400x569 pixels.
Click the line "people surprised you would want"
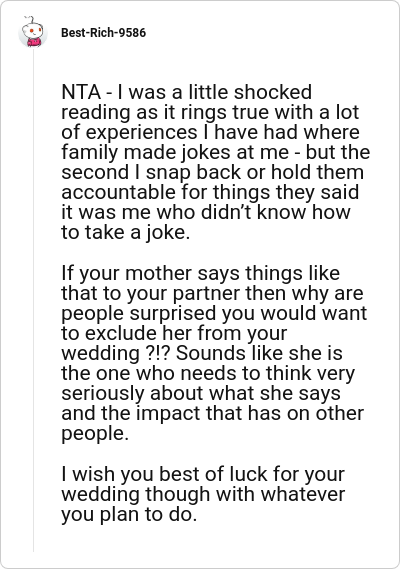pyautogui.click(x=214, y=313)
